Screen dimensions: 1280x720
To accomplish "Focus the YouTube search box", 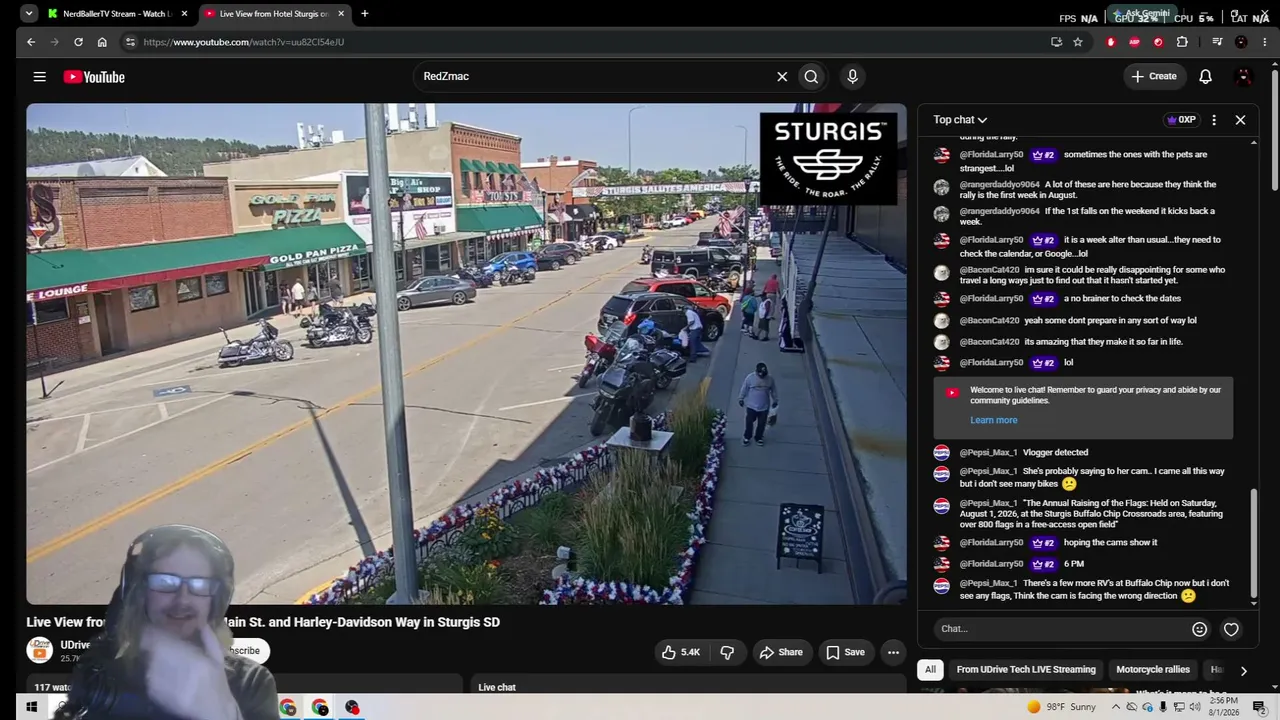I will [x=597, y=76].
